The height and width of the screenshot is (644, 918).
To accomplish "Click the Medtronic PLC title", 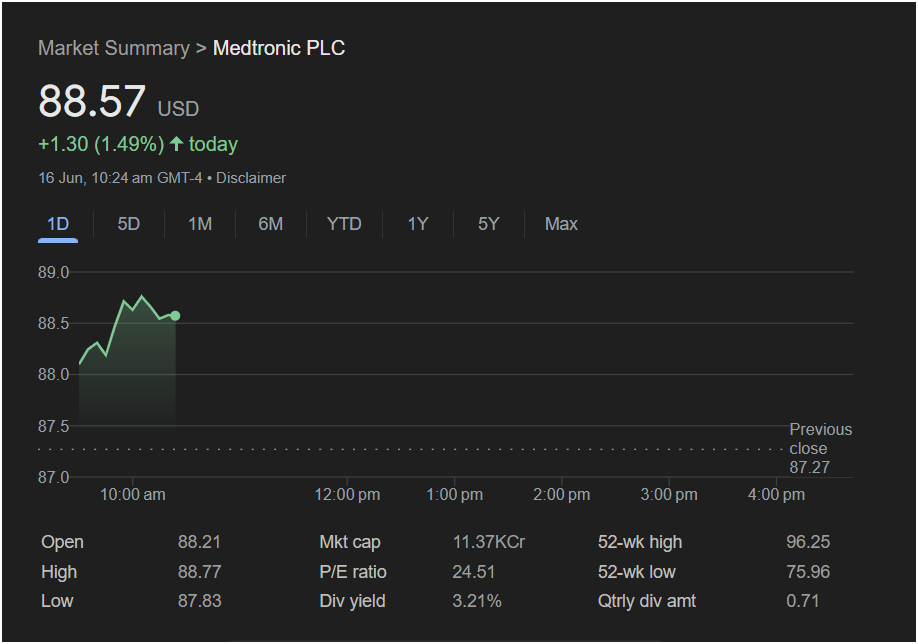I will click(x=279, y=48).
